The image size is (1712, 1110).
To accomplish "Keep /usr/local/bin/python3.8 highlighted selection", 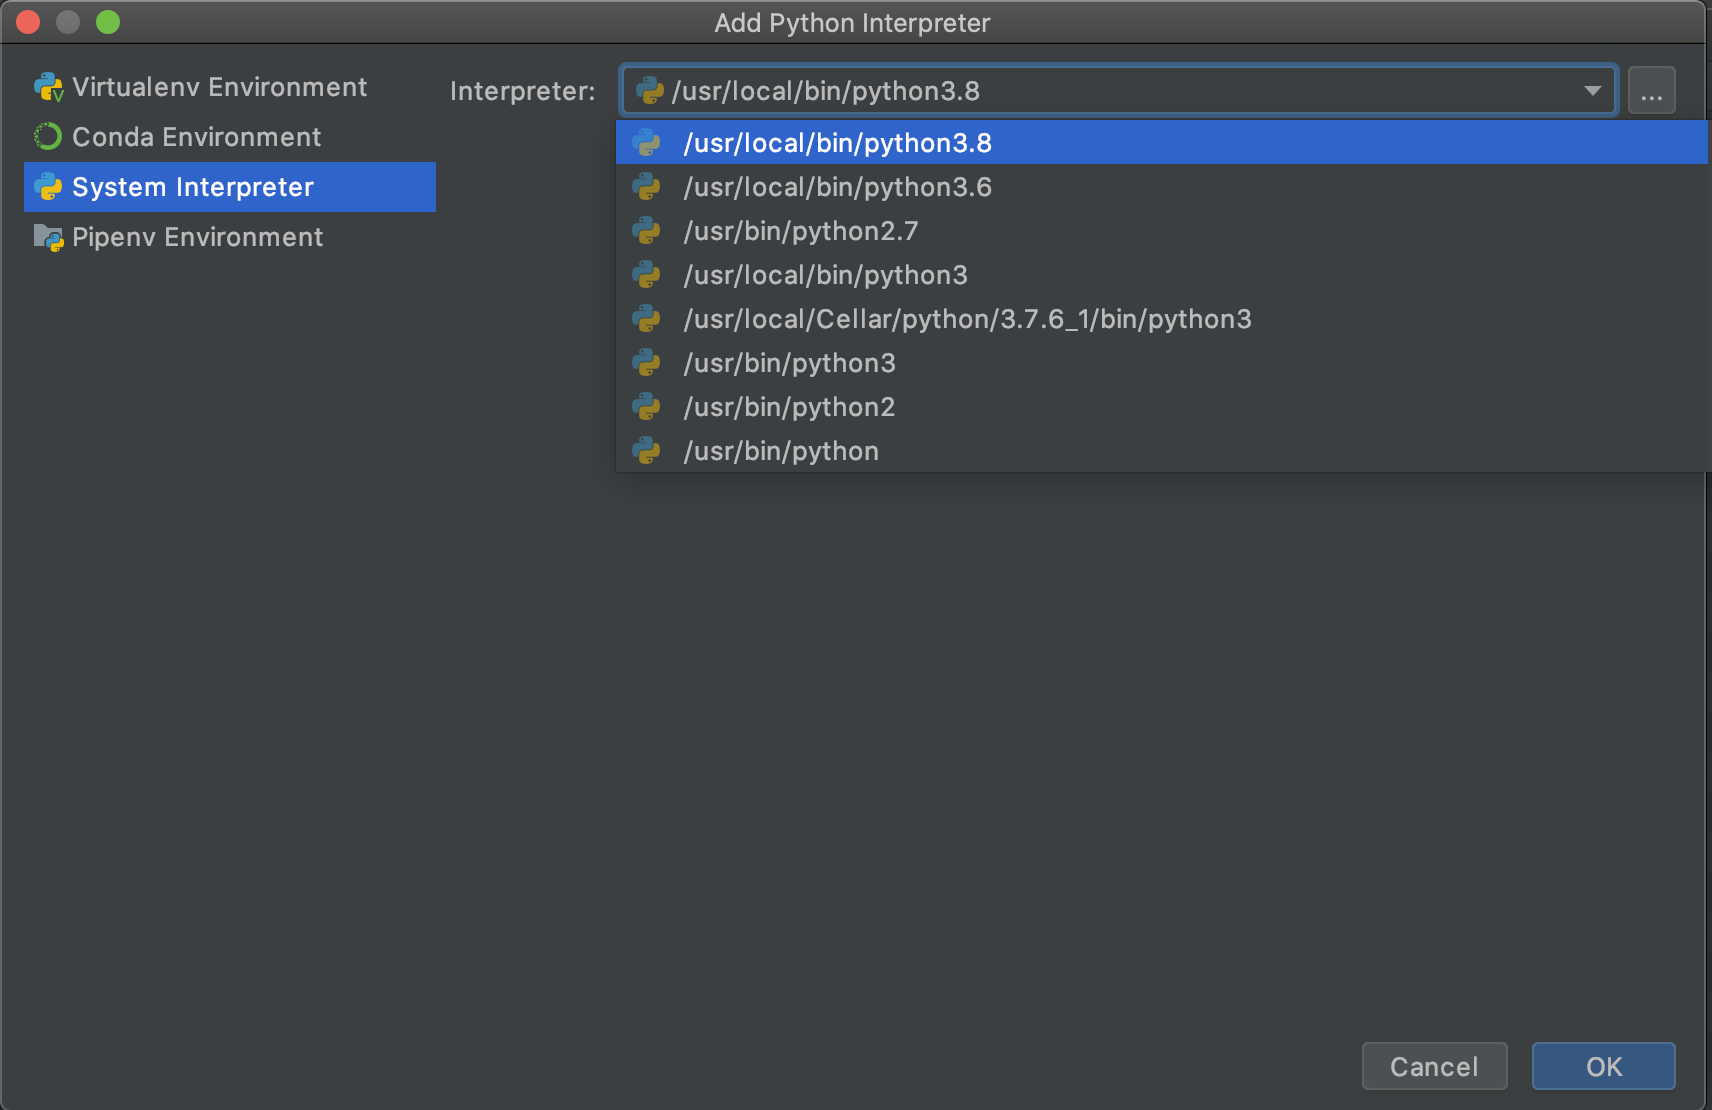I will pyautogui.click(x=836, y=142).
